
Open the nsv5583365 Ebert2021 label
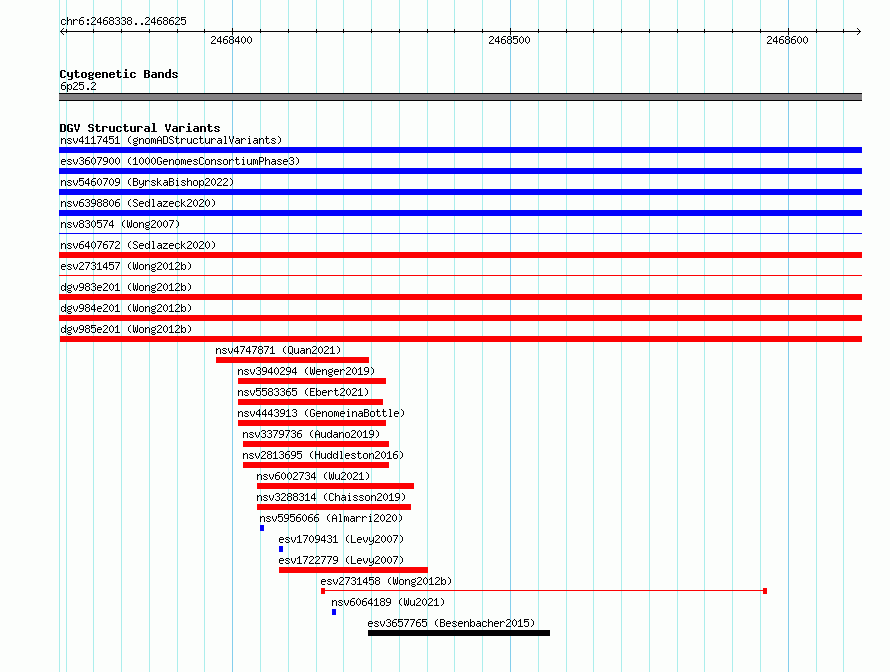click(303, 392)
